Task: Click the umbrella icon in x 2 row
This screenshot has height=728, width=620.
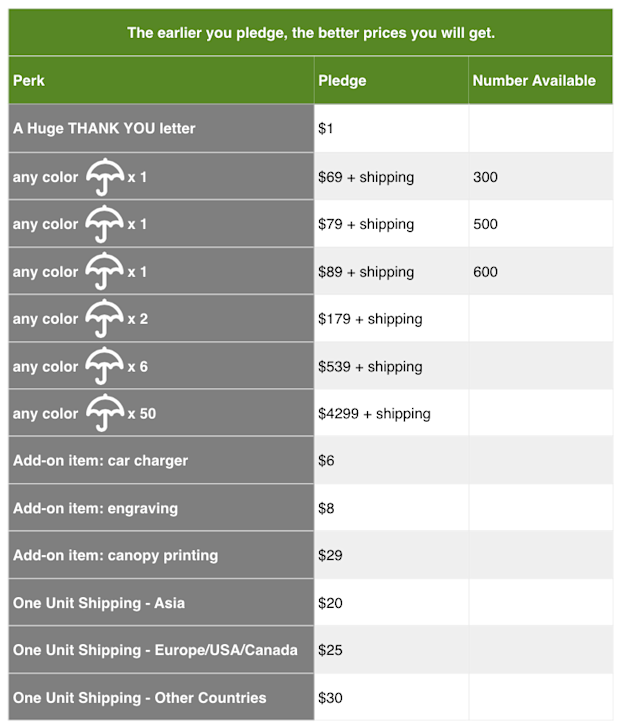Action: pos(105,319)
